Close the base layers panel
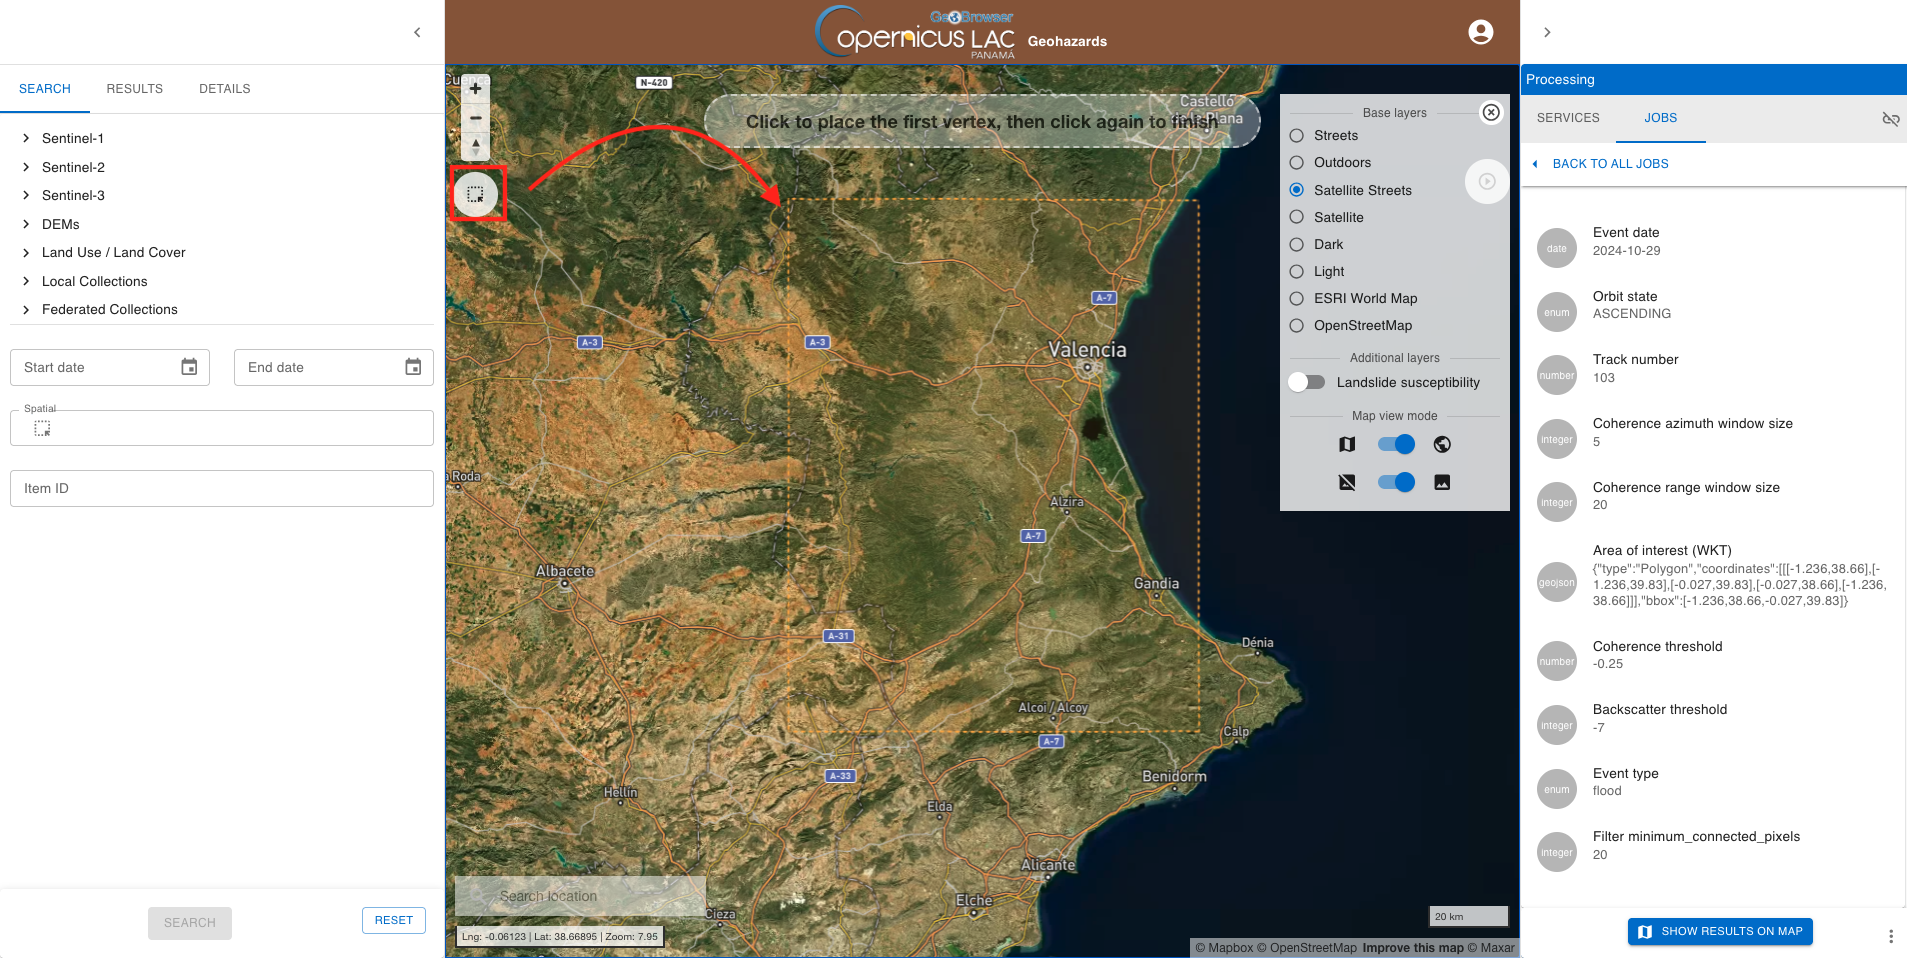The height and width of the screenshot is (958, 1907). [x=1490, y=112]
